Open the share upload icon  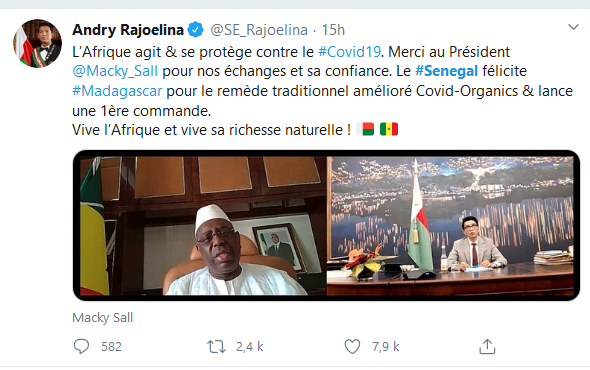coord(487,346)
